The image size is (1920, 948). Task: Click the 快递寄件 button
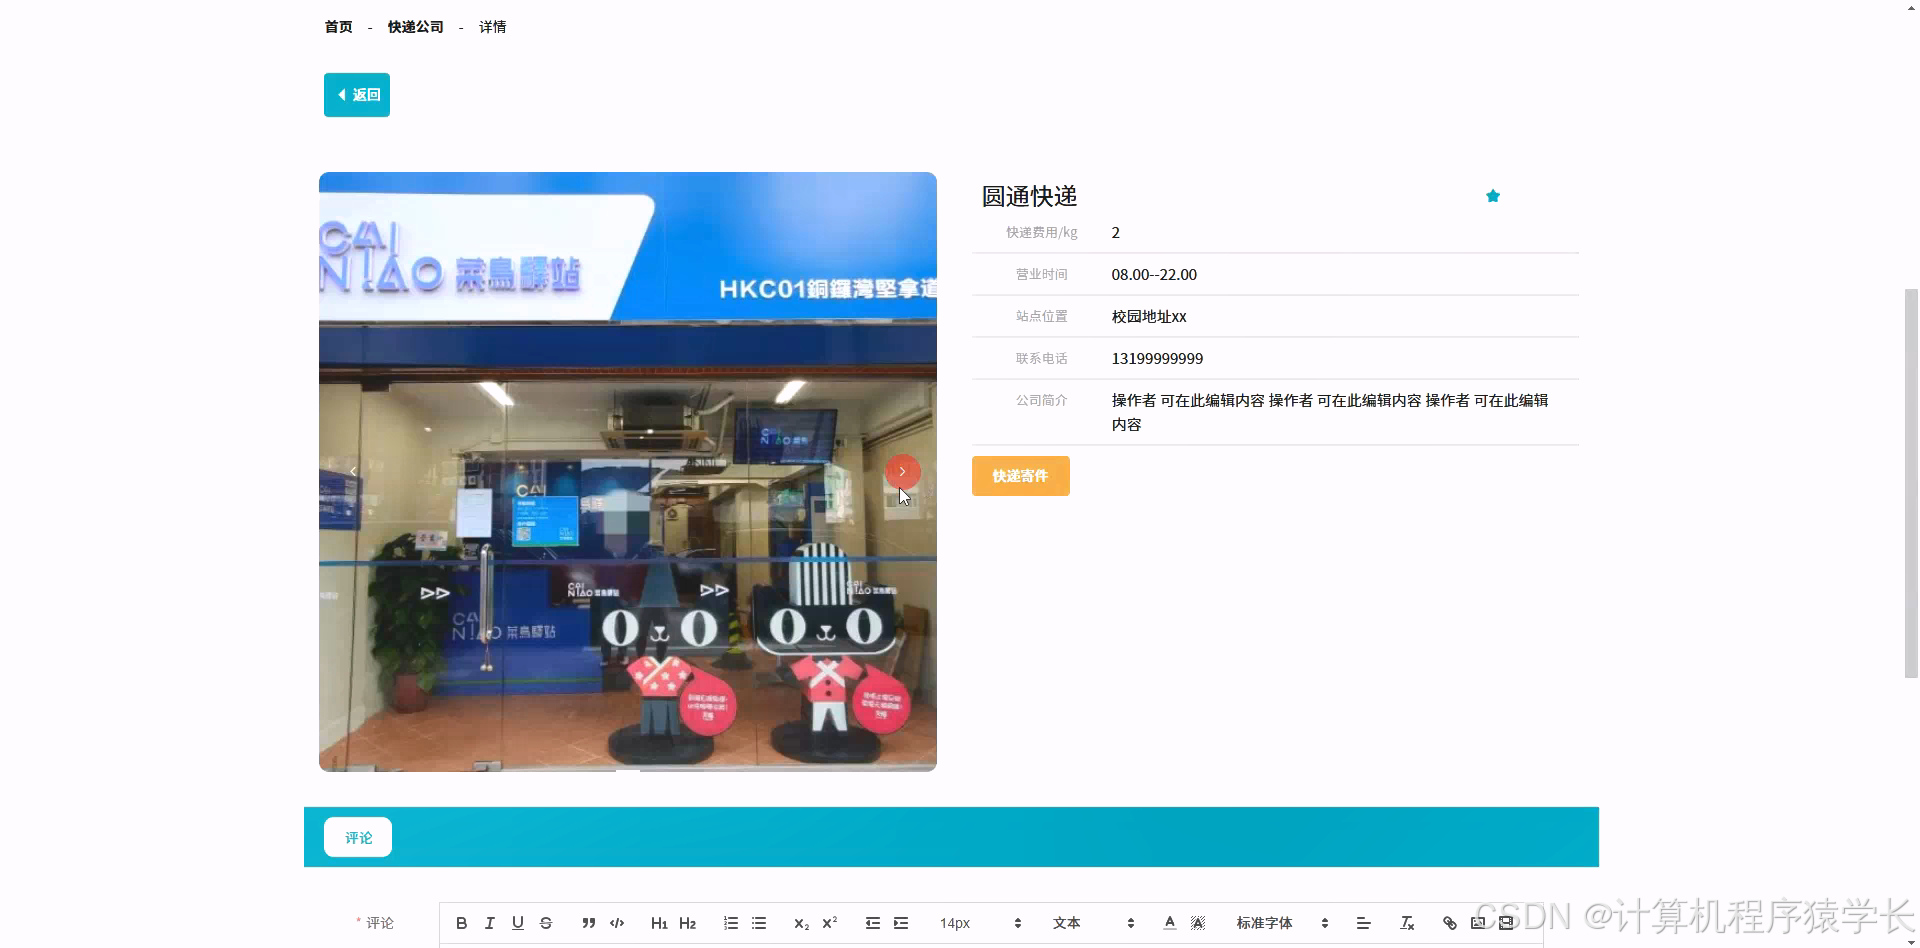[1020, 476]
